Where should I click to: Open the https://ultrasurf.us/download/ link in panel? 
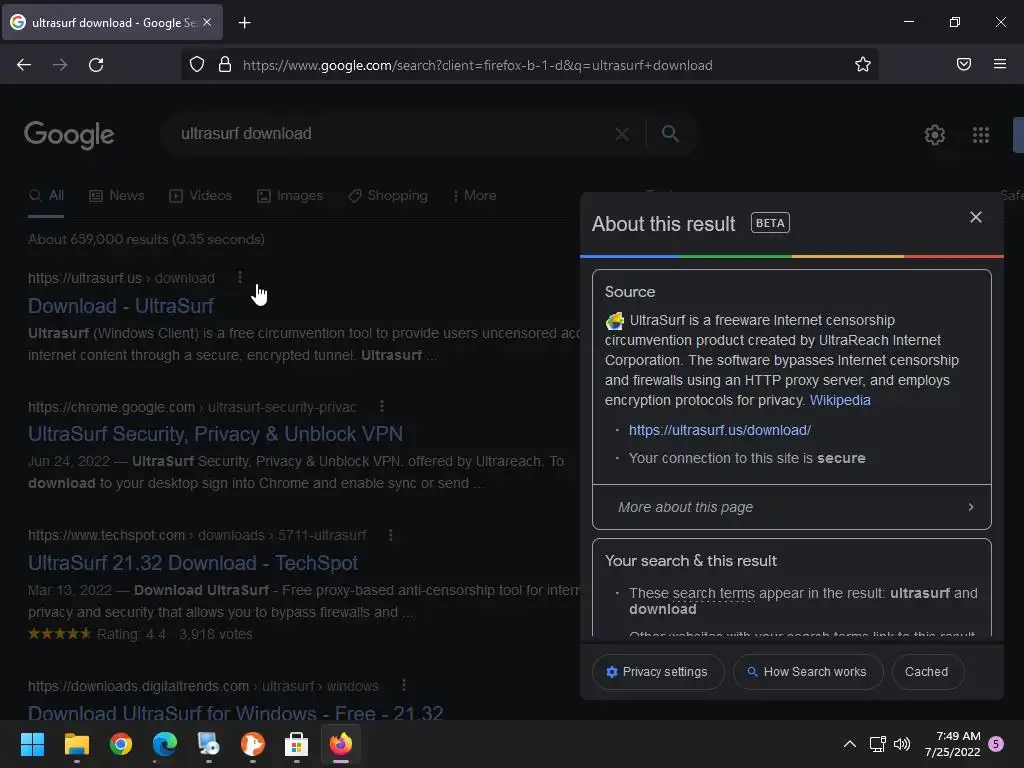[720, 430]
